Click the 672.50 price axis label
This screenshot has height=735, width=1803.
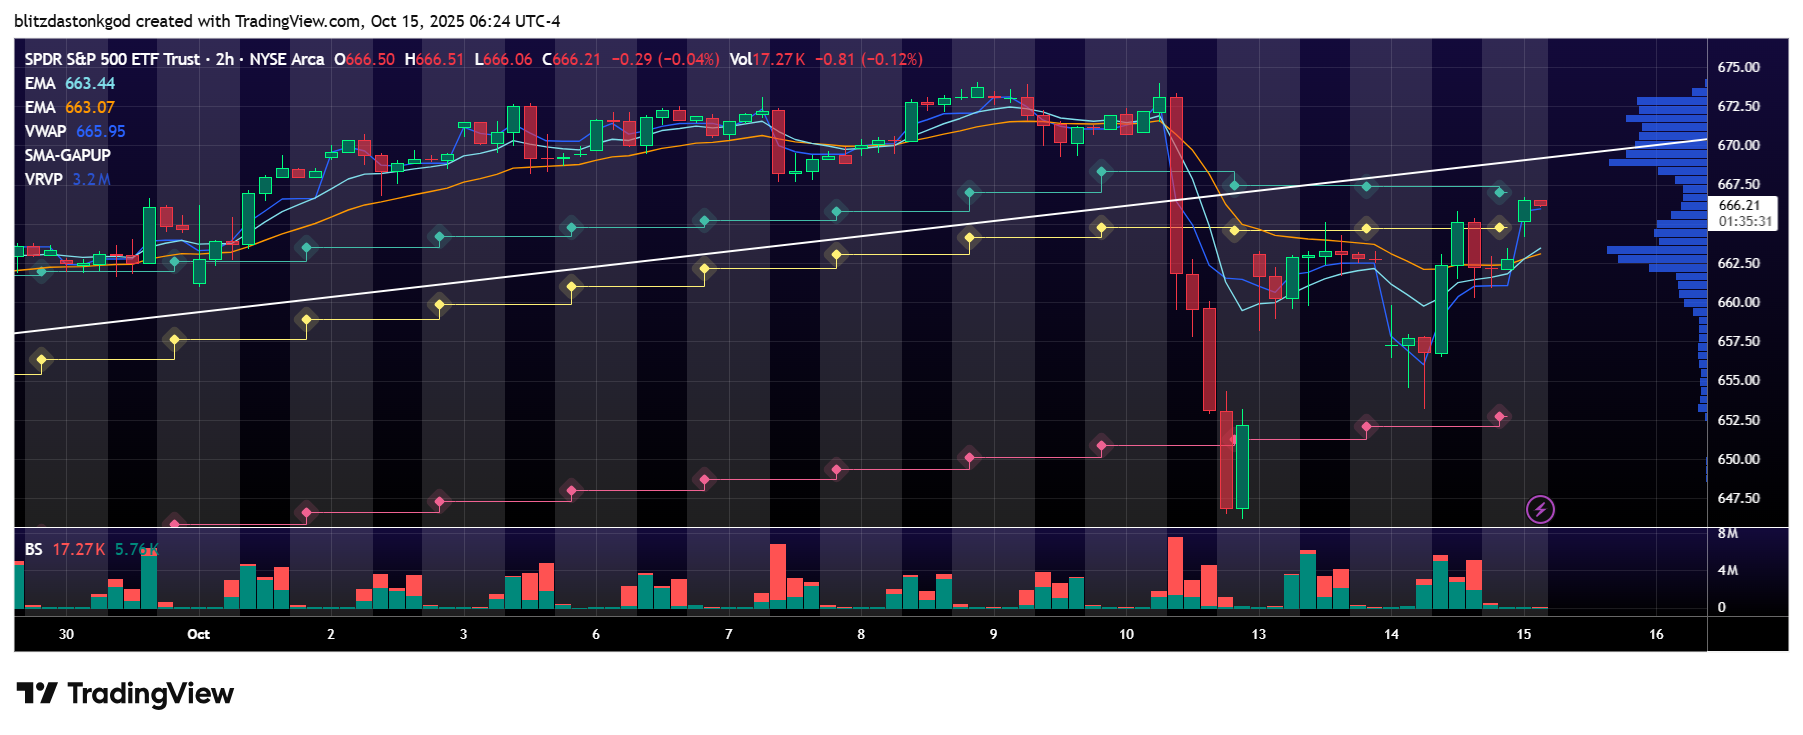[x=1739, y=106]
